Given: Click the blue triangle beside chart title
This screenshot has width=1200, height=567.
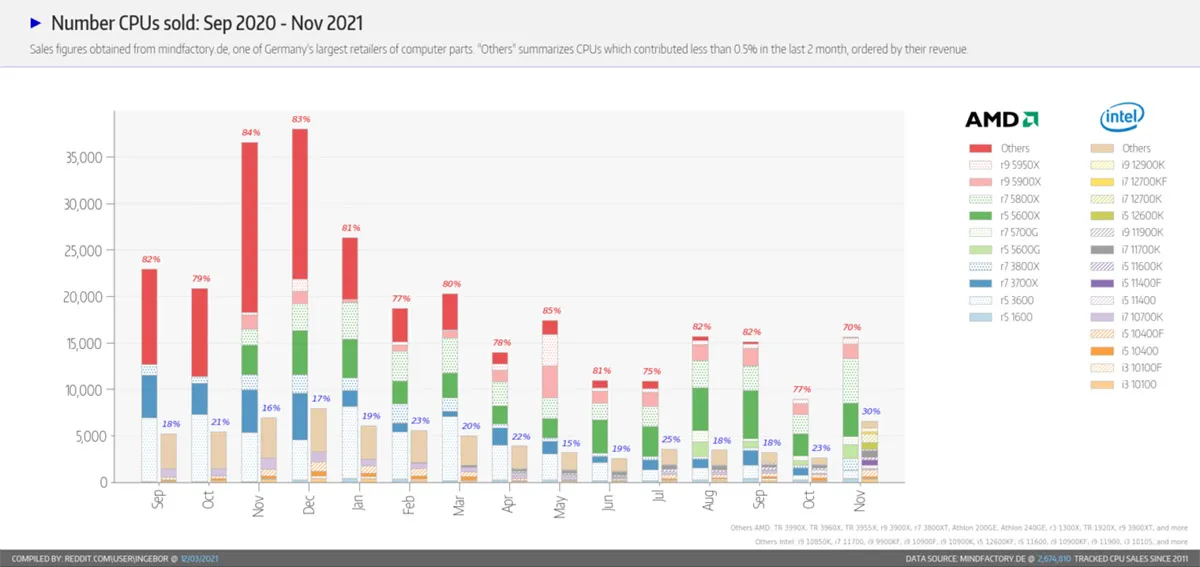Looking at the screenshot, I should coord(36,21).
